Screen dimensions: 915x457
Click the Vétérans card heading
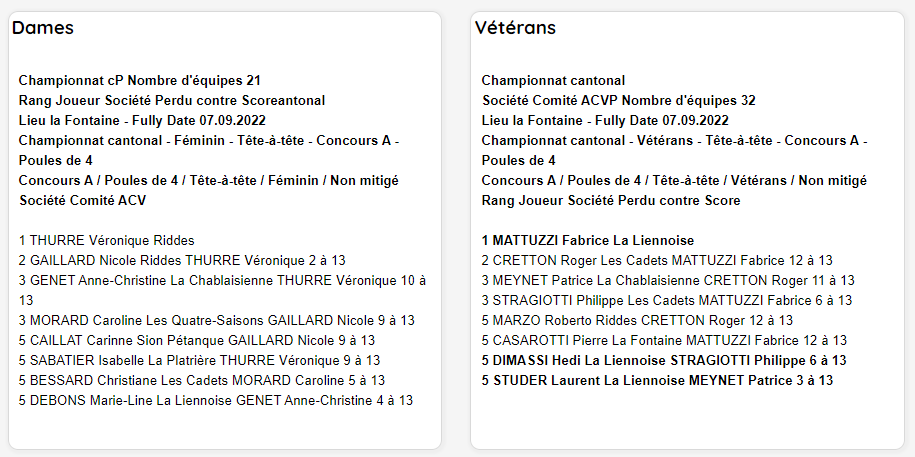[515, 27]
